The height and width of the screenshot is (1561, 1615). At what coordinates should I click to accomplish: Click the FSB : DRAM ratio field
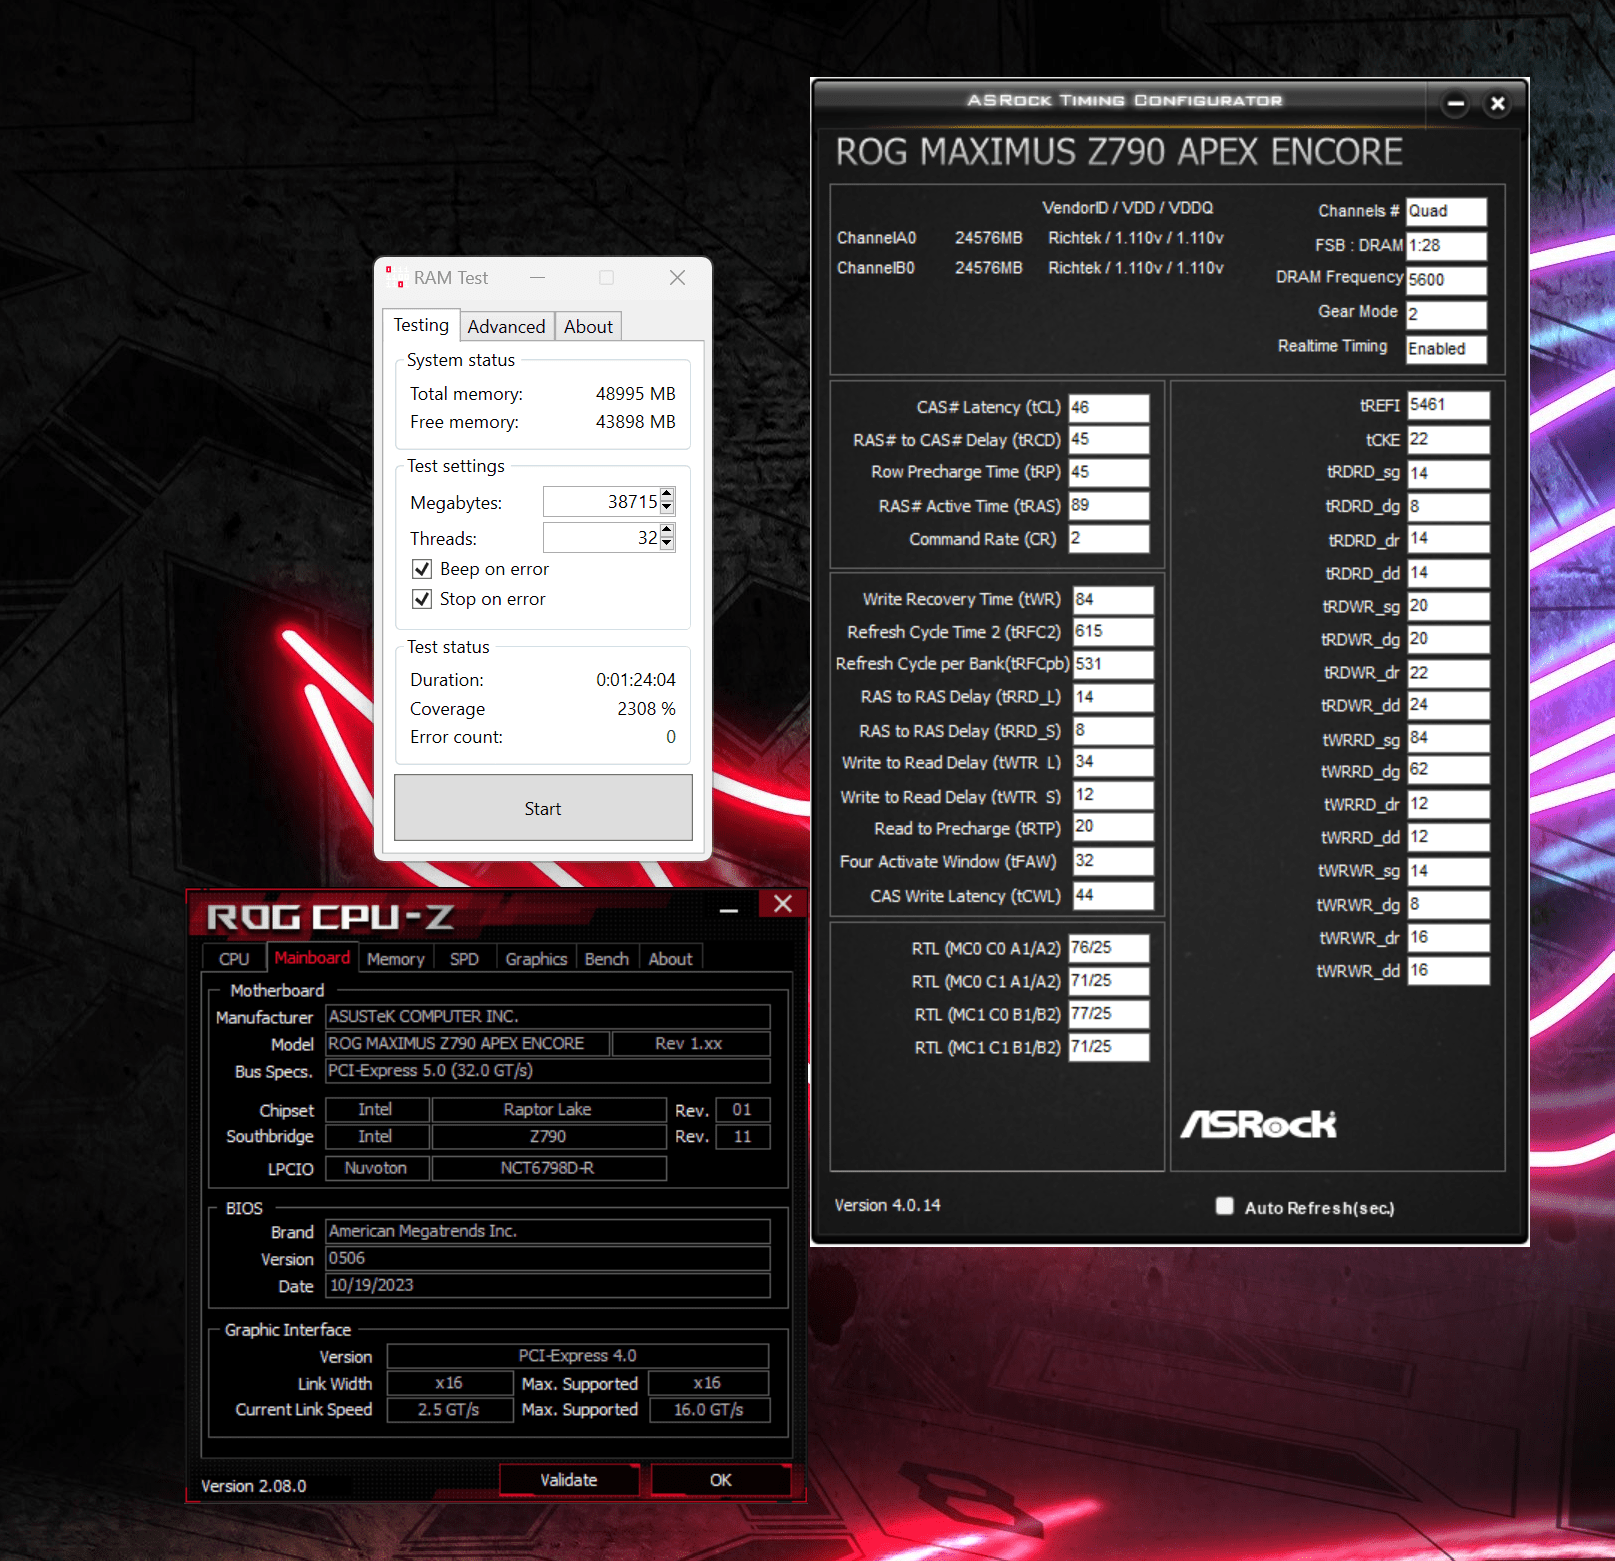pos(1446,246)
